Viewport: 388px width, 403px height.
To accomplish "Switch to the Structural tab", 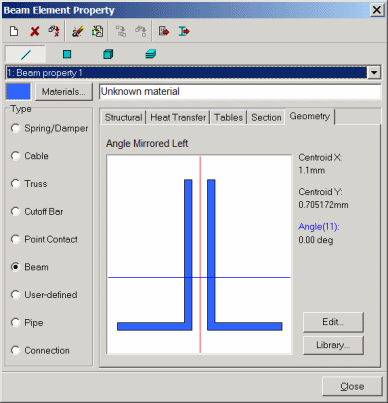I will point(123,117).
